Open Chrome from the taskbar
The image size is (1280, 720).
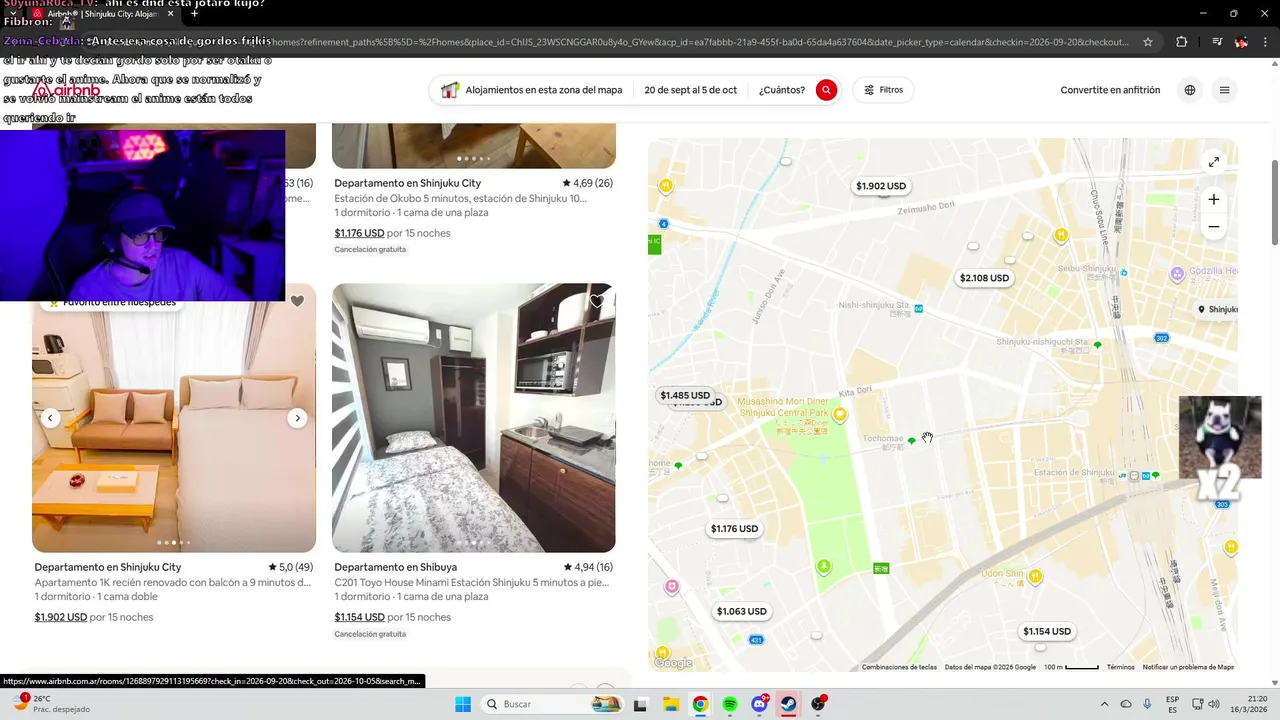pyautogui.click(x=700, y=704)
